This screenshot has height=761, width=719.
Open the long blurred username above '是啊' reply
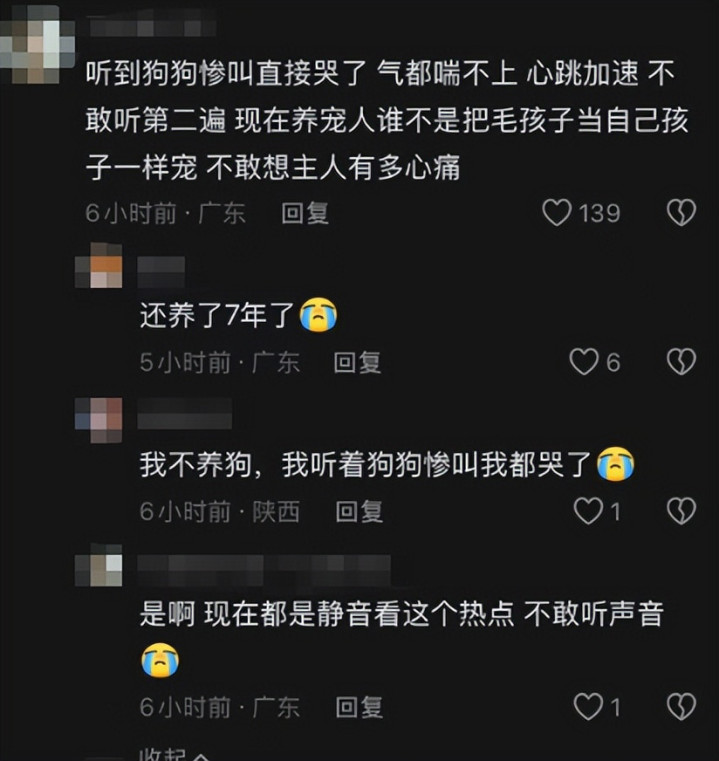pos(264,569)
